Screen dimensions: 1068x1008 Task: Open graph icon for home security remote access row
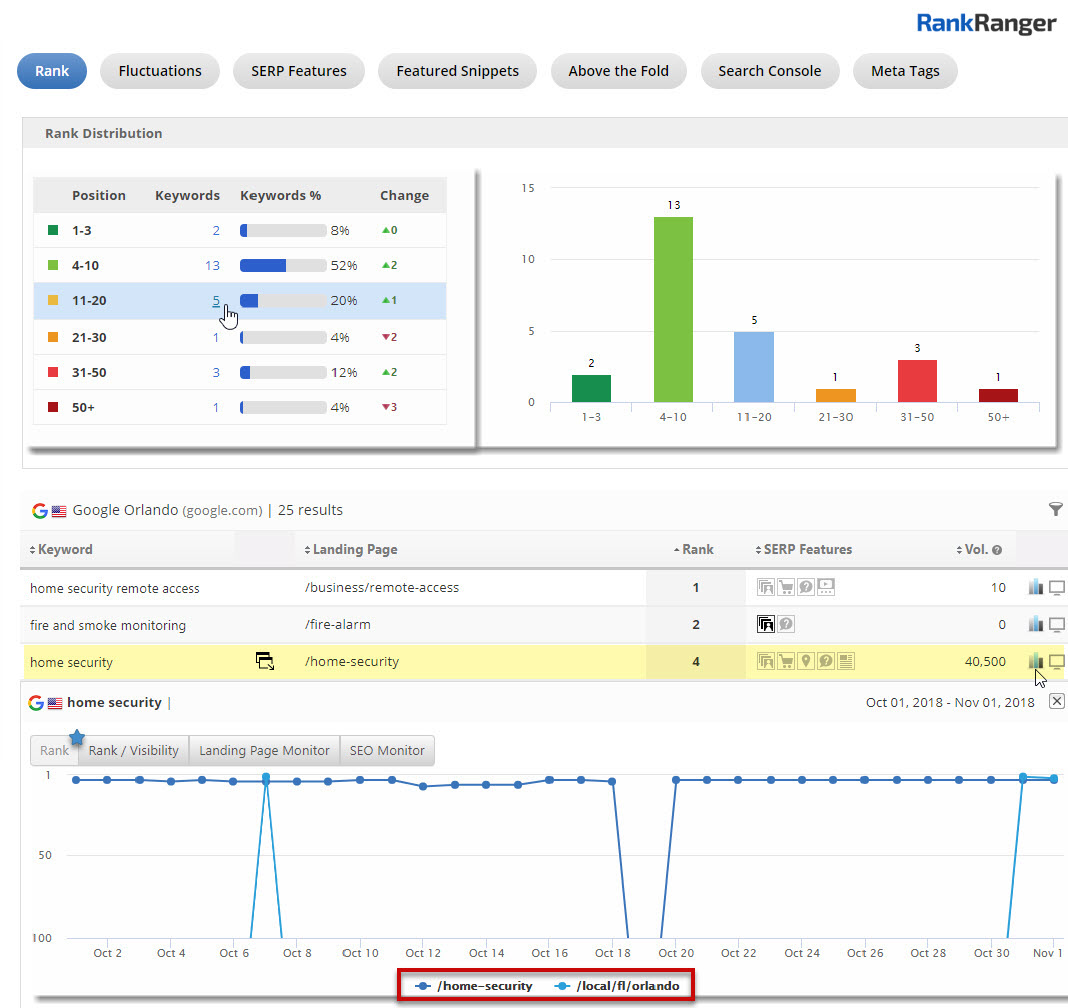click(1035, 587)
